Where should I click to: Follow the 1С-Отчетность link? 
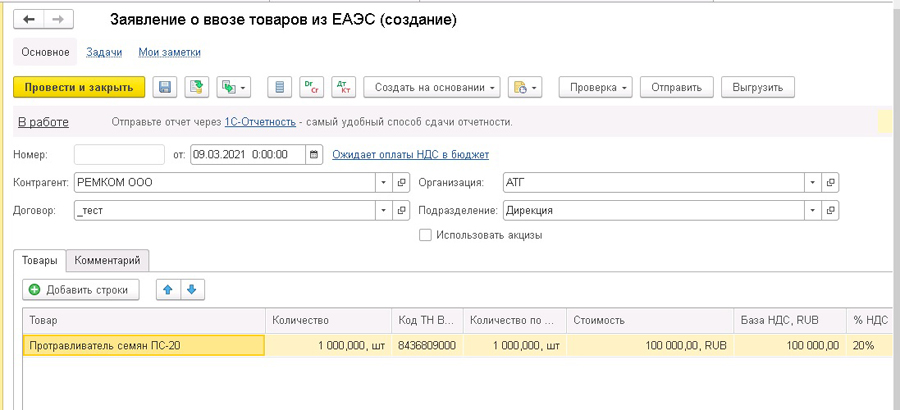260,122
